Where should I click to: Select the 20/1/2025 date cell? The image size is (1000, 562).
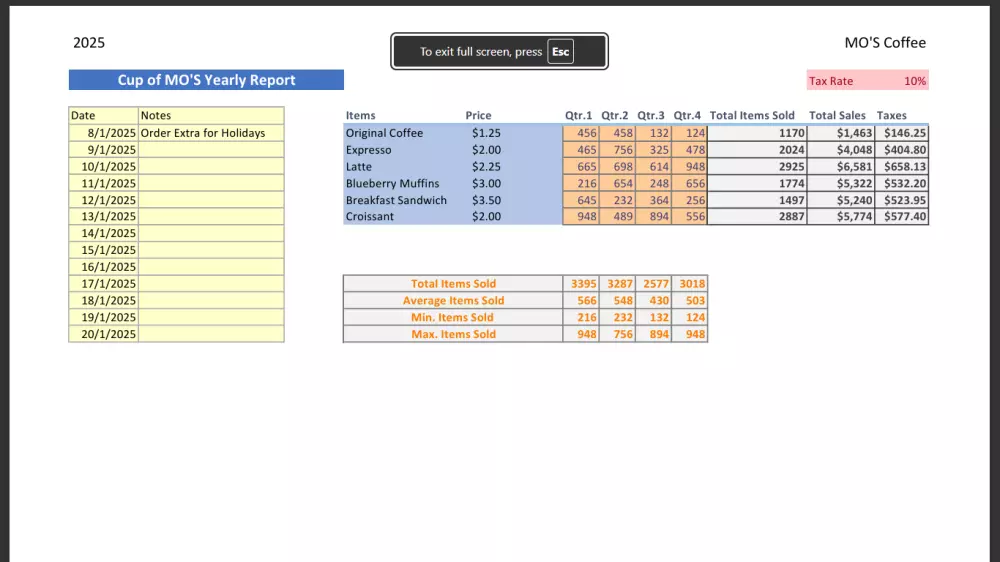pos(103,334)
